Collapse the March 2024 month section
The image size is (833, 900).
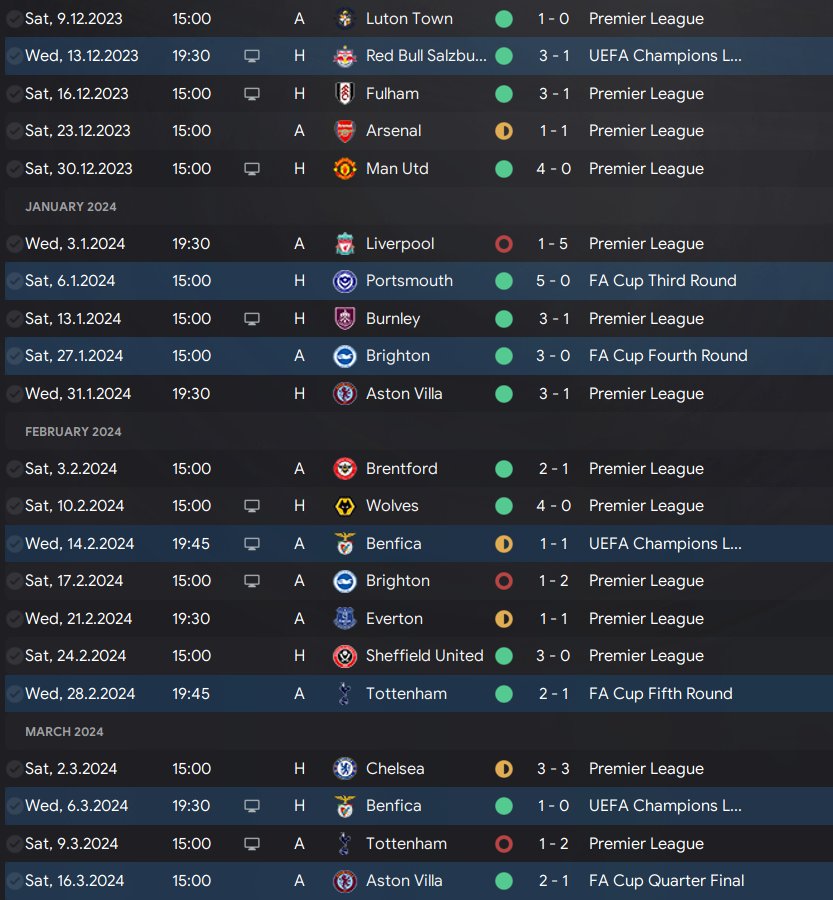pyautogui.click(x=64, y=732)
